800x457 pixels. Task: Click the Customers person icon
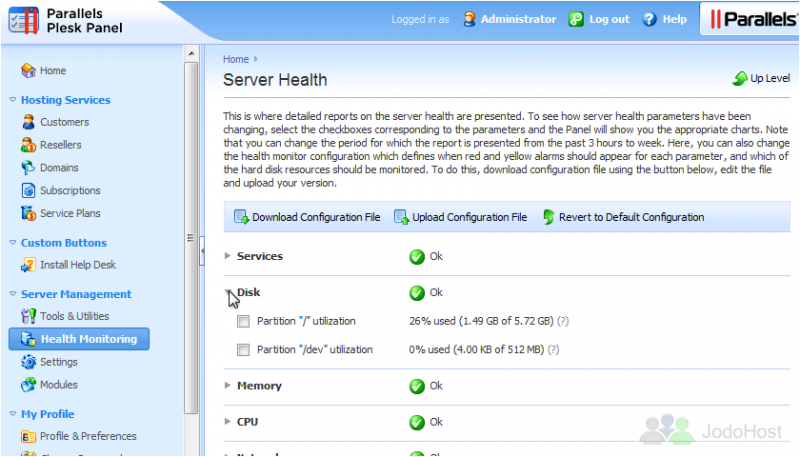29,122
